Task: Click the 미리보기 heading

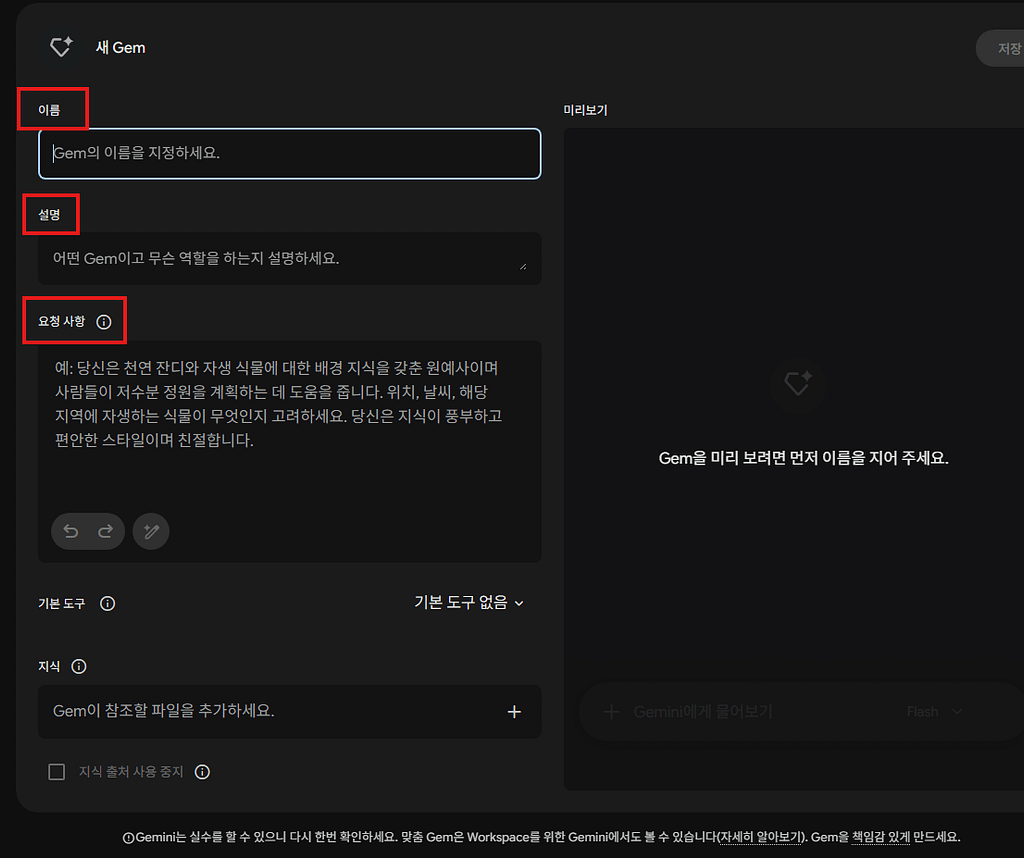Action: 586,110
